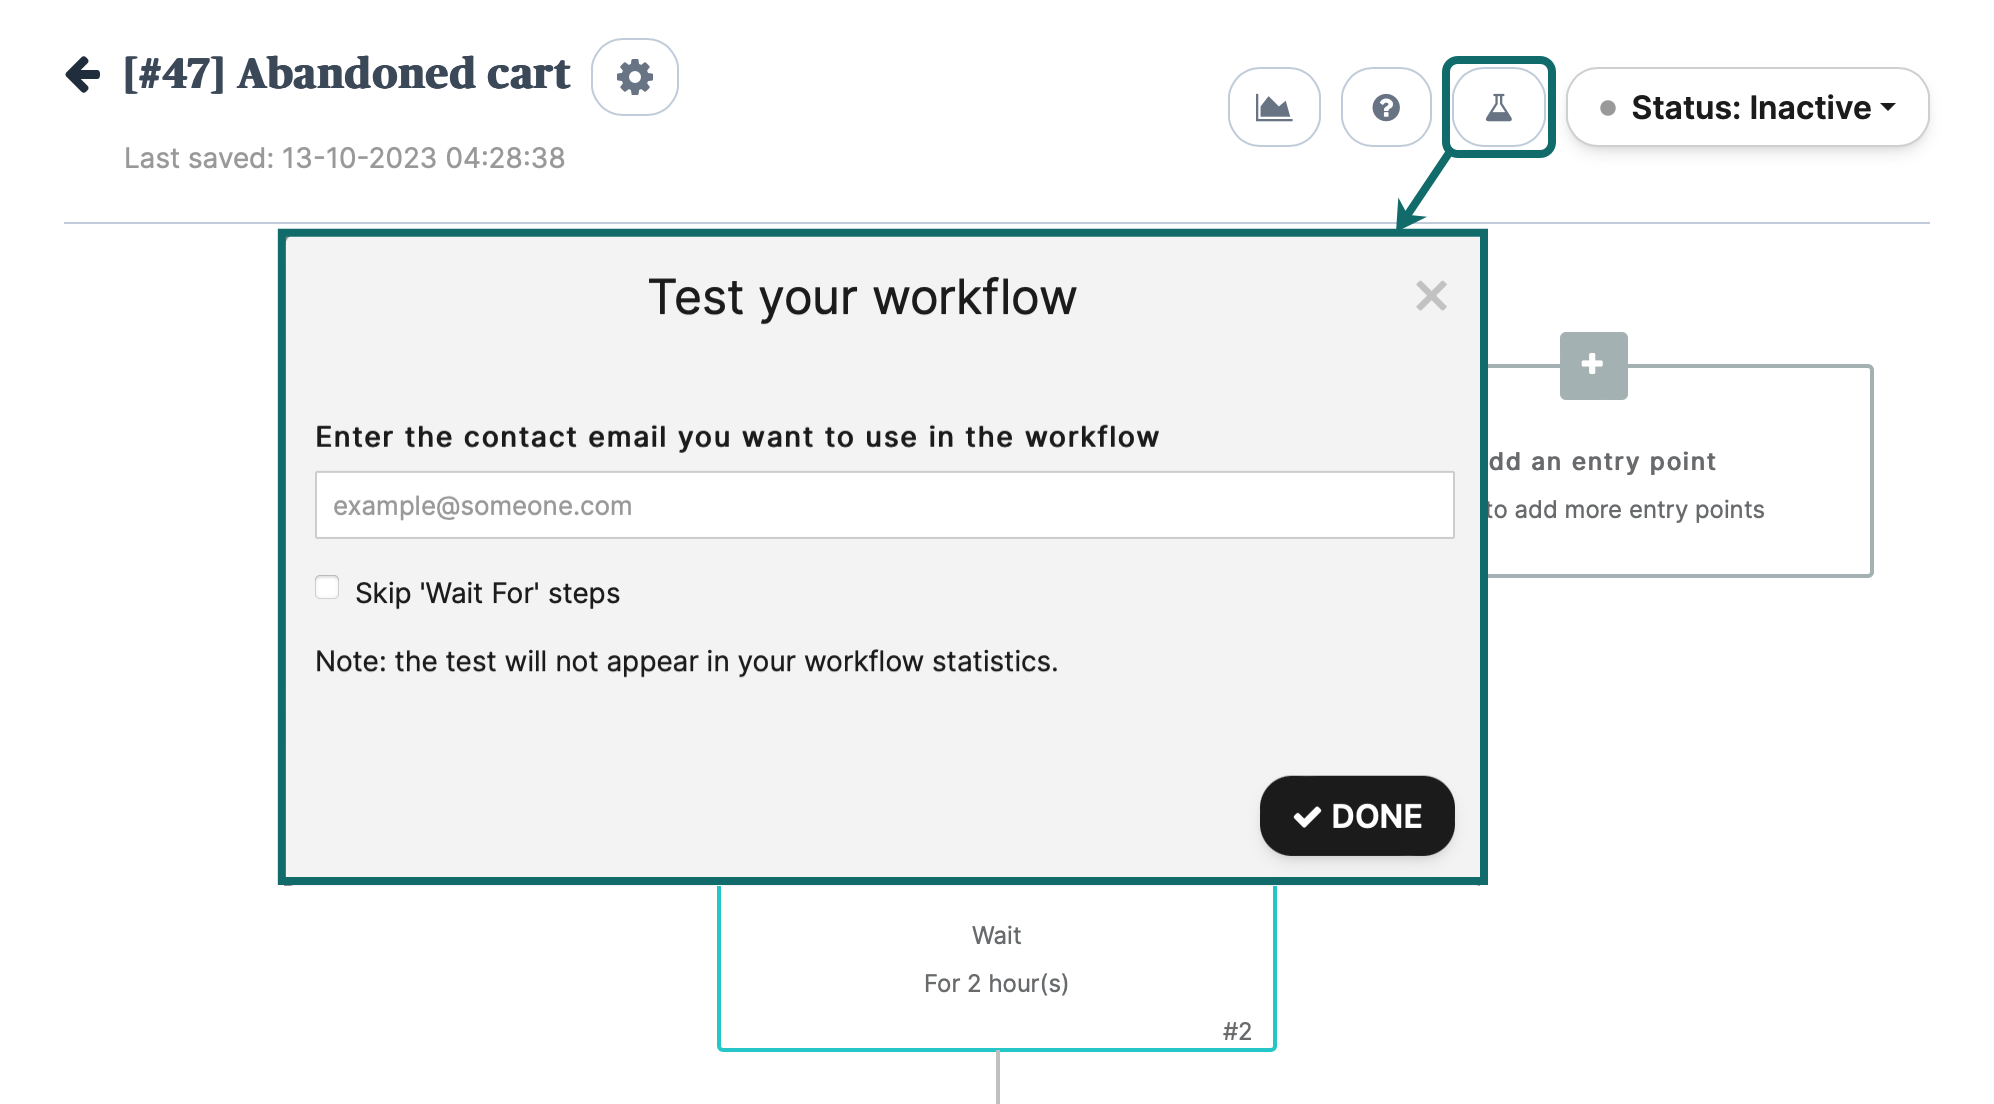This screenshot has height=1104, width=1994.
Task: Click the back arrow icon
Action: [83, 74]
